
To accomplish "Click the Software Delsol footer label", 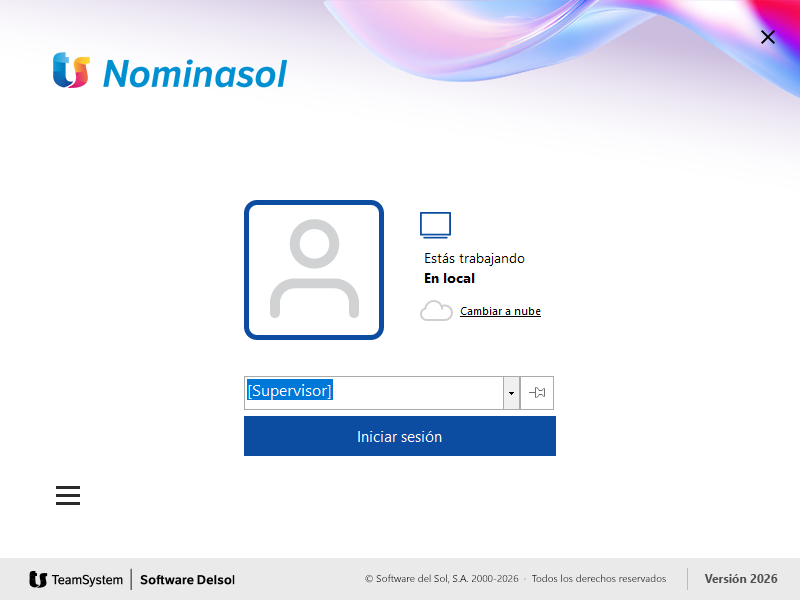I will [187, 580].
